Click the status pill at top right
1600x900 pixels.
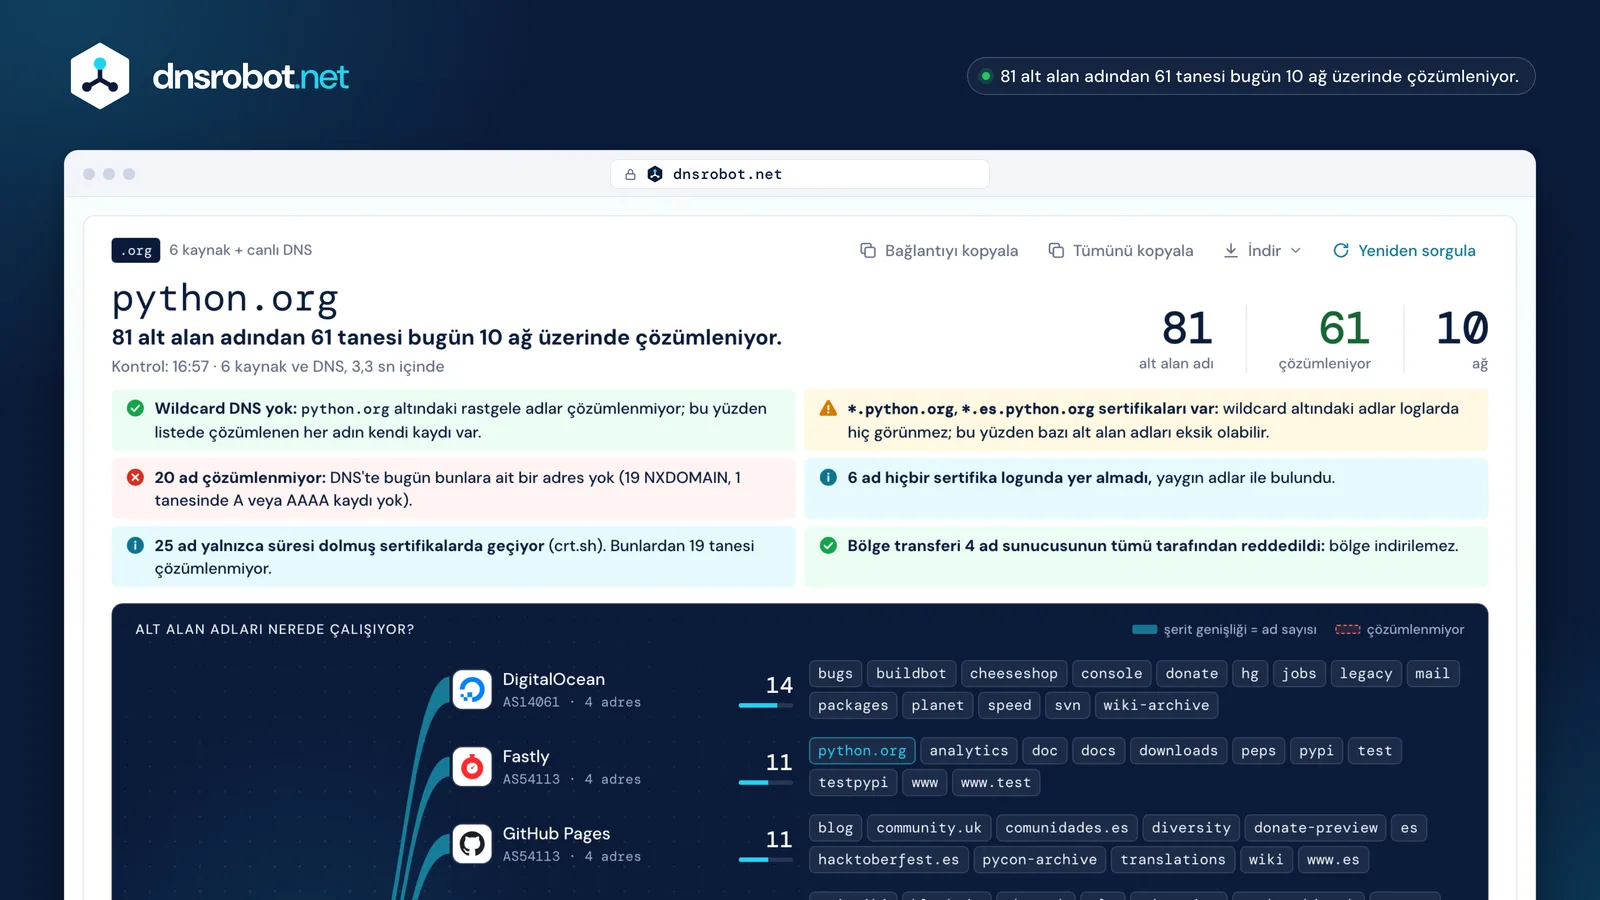click(x=1251, y=76)
